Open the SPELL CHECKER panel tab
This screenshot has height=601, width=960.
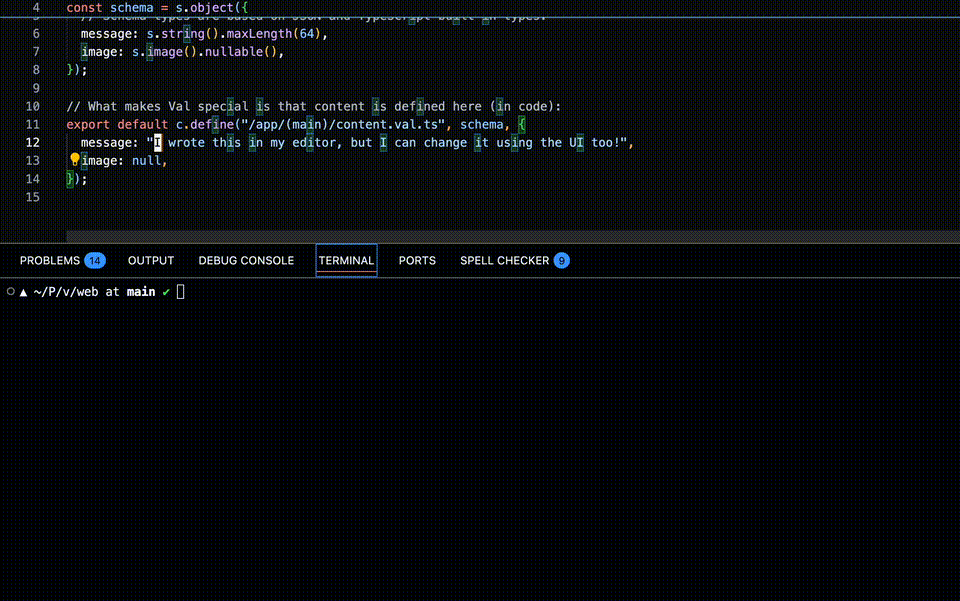[505, 260]
